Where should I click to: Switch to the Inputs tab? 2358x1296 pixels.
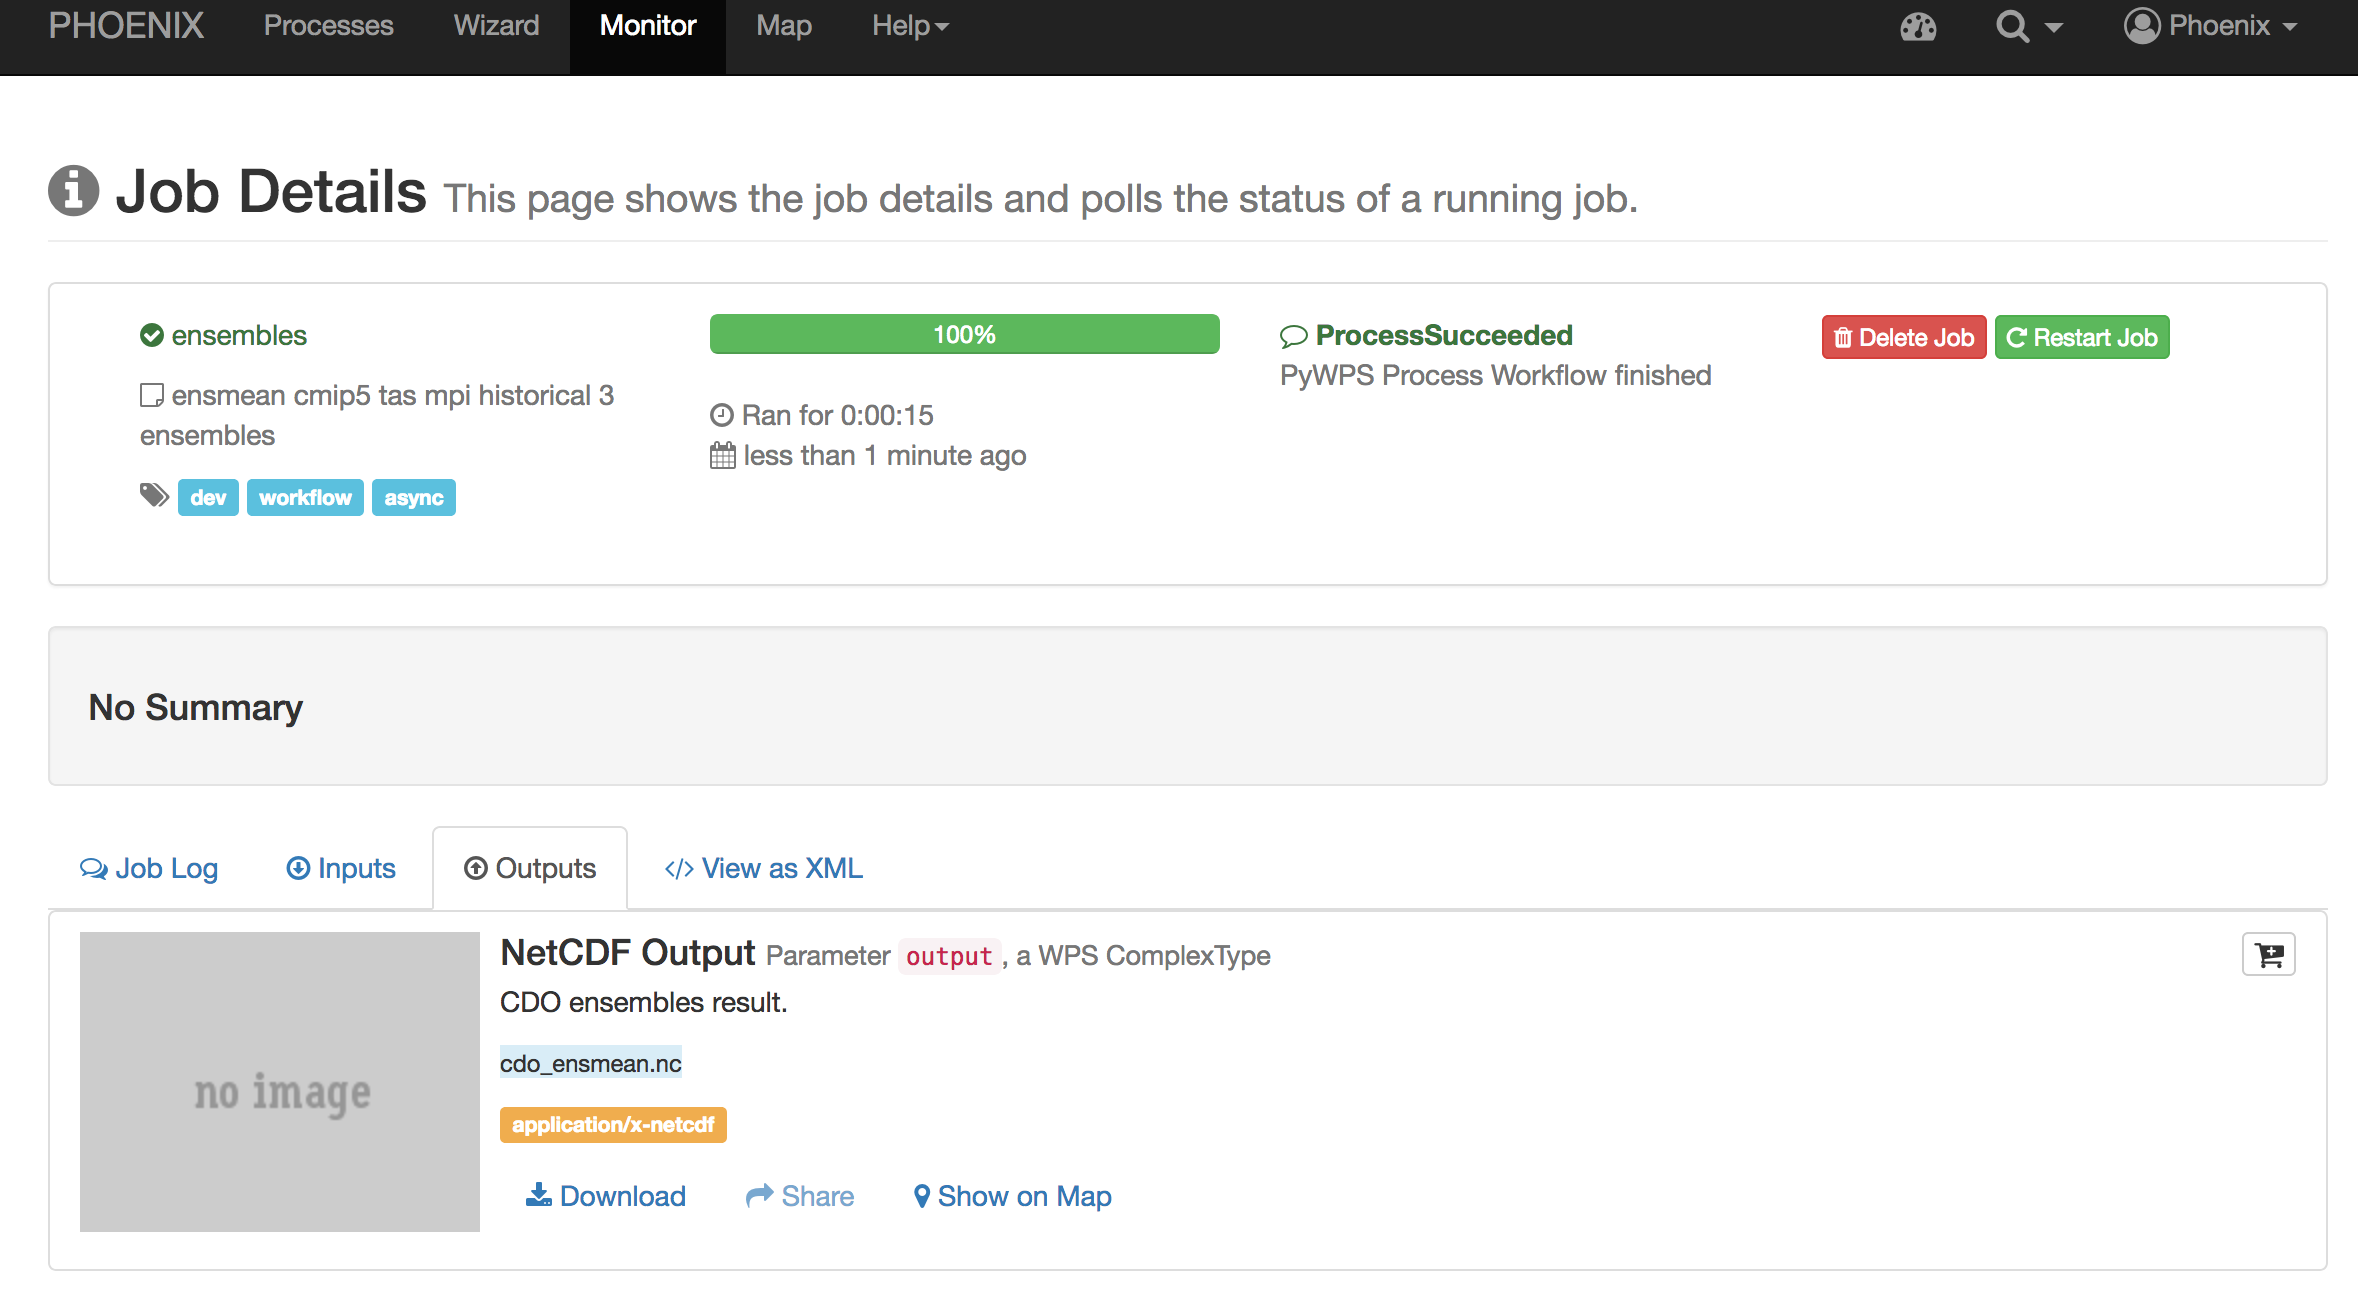point(341,868)
